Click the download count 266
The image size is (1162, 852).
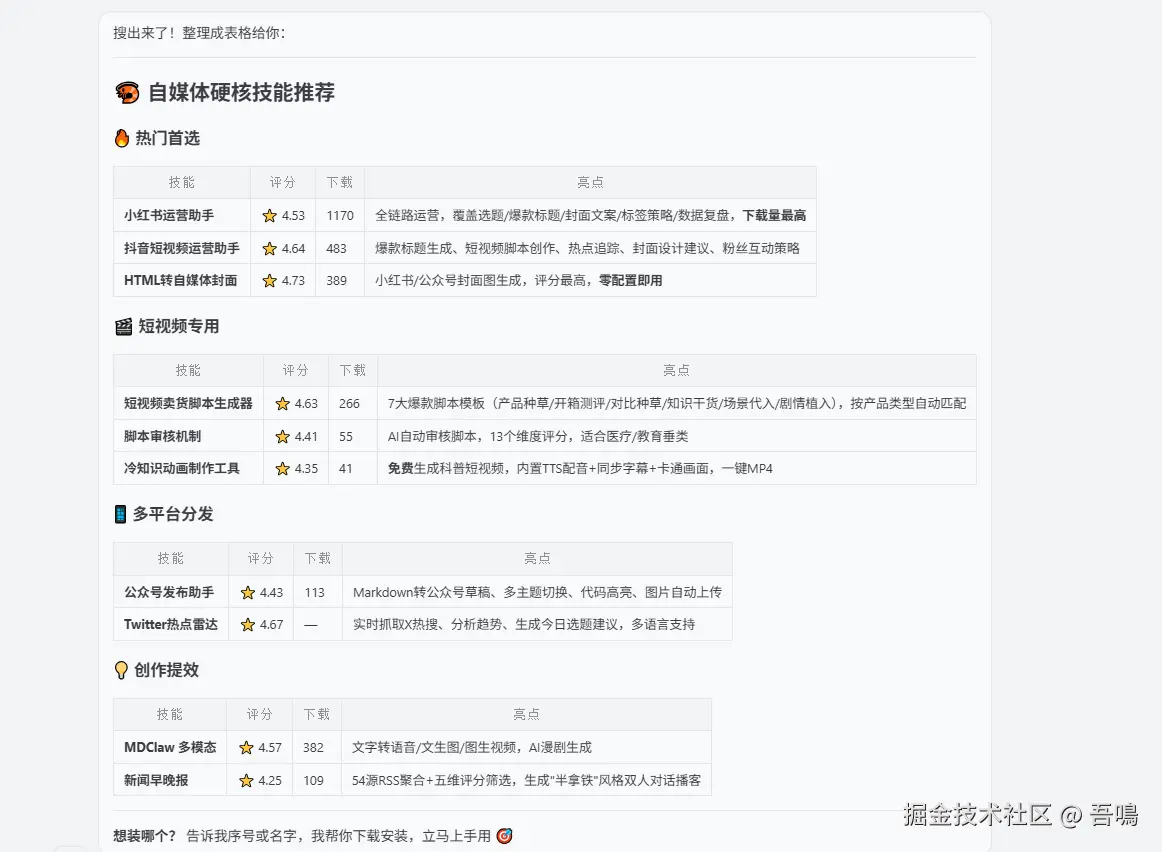(x=349, y=404)
